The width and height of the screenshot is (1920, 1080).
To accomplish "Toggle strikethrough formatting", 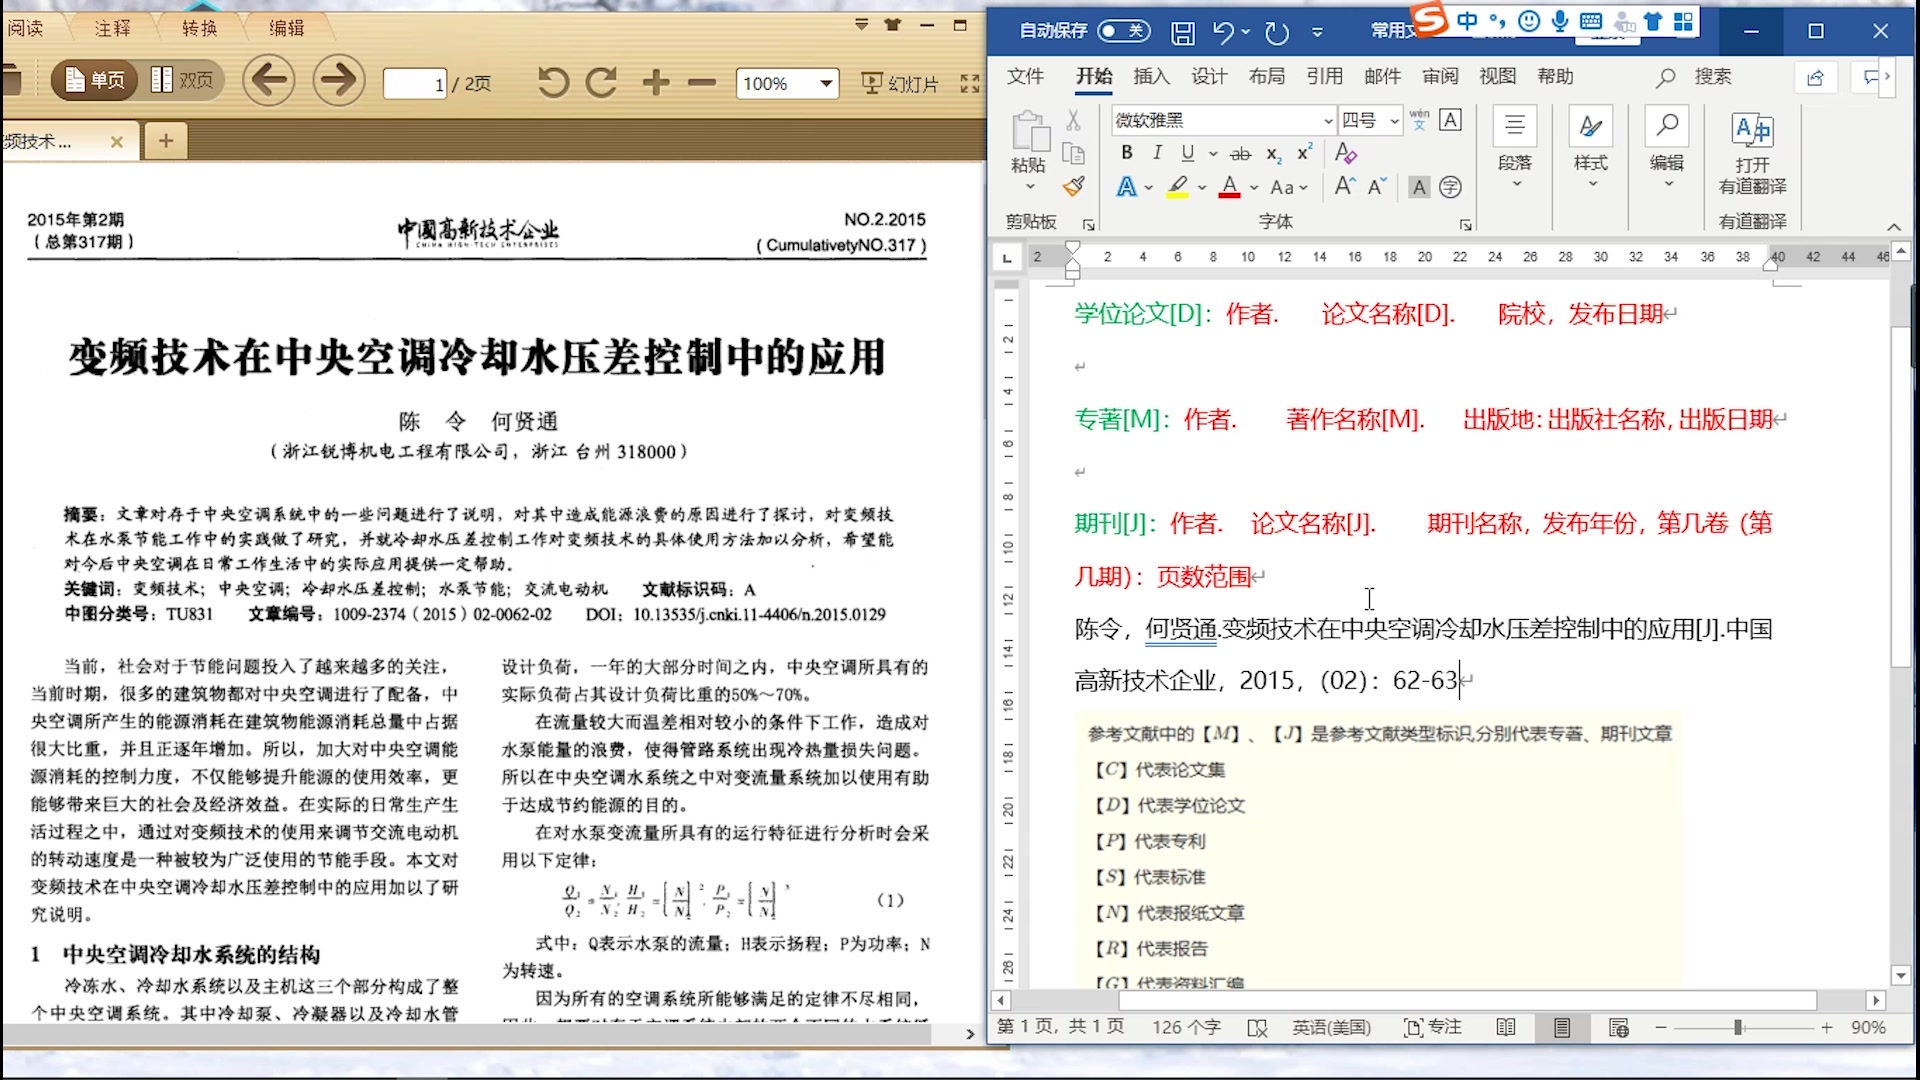I will (1240, 154).
